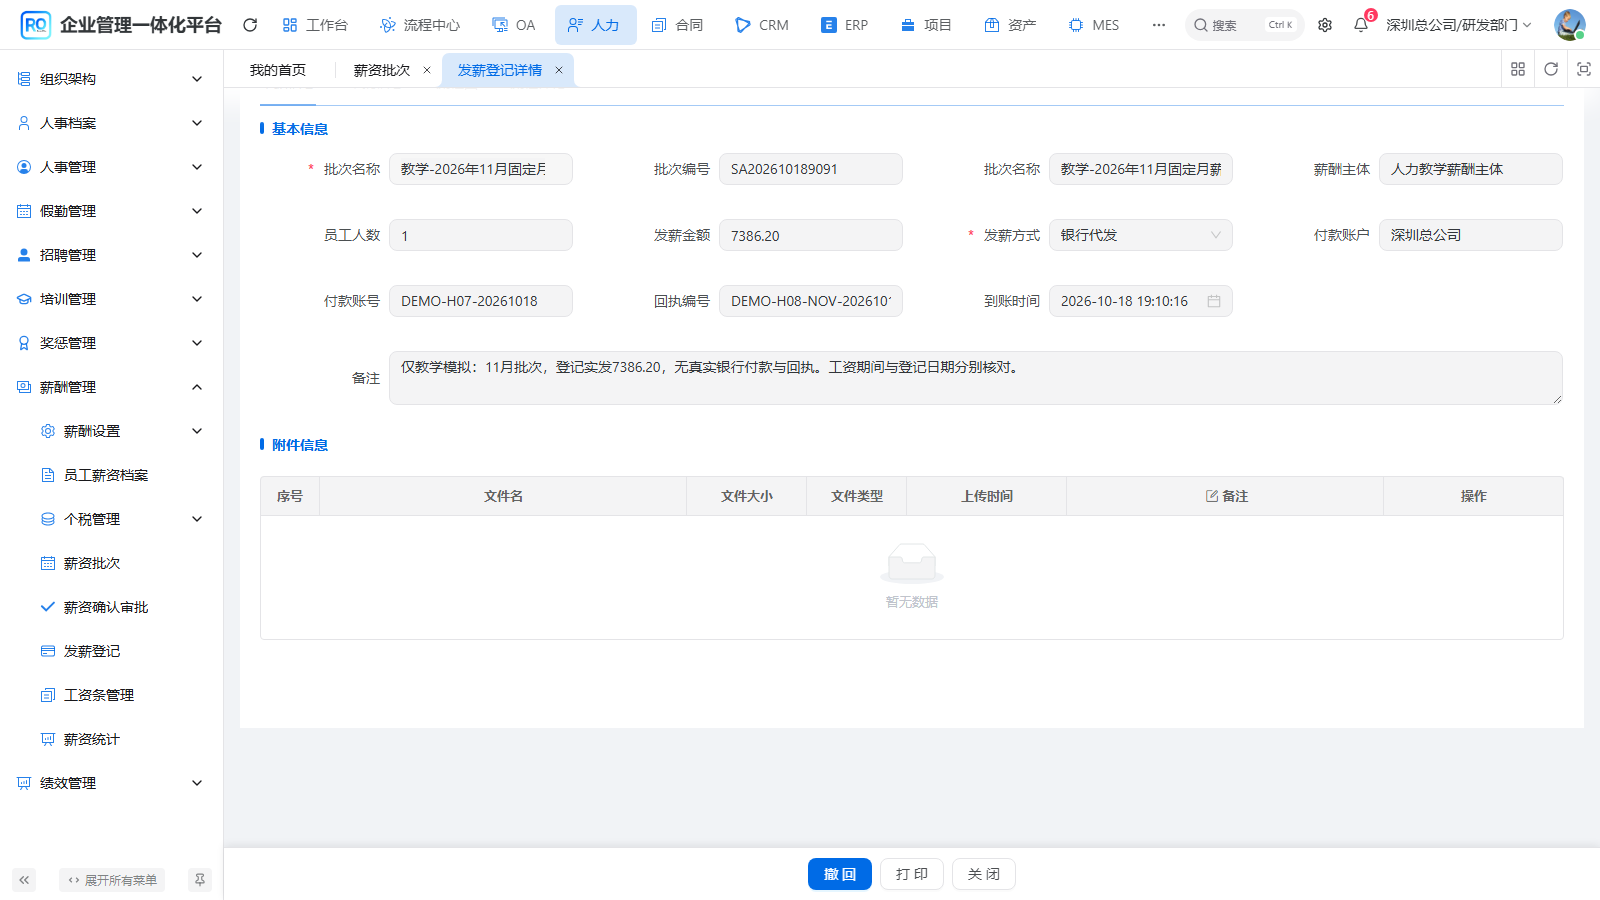Open the 资产 module
The height and width of the screenshot is (900, 1600).
click(1010, 25)
